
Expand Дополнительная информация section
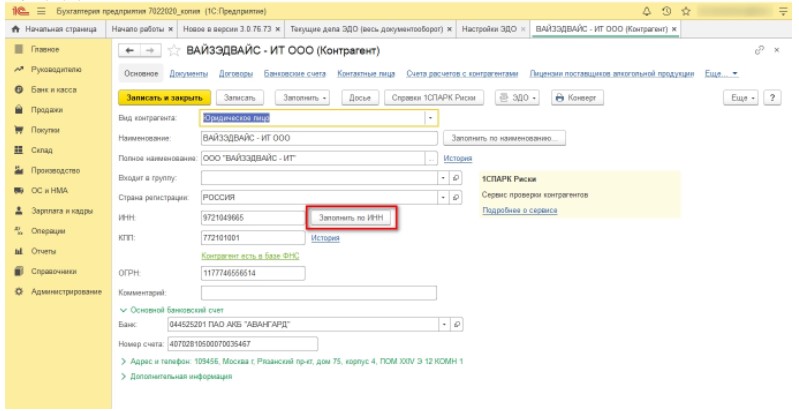(176, 376)
